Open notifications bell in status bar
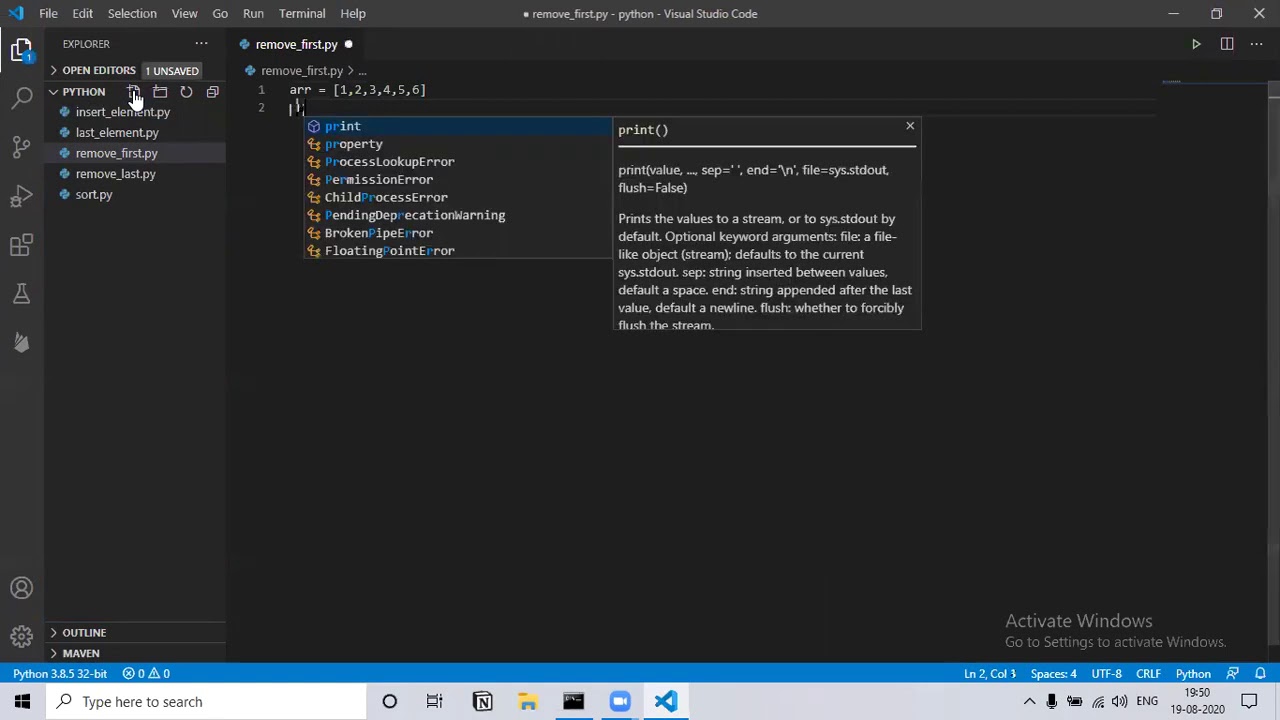 point(1261,674)
